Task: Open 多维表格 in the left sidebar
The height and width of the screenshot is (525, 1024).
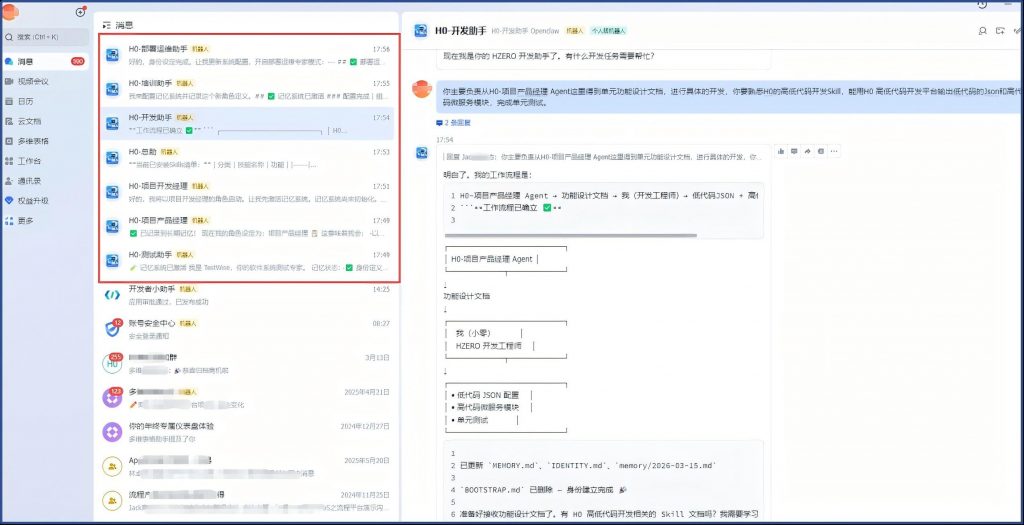Action: pos(33,141)
